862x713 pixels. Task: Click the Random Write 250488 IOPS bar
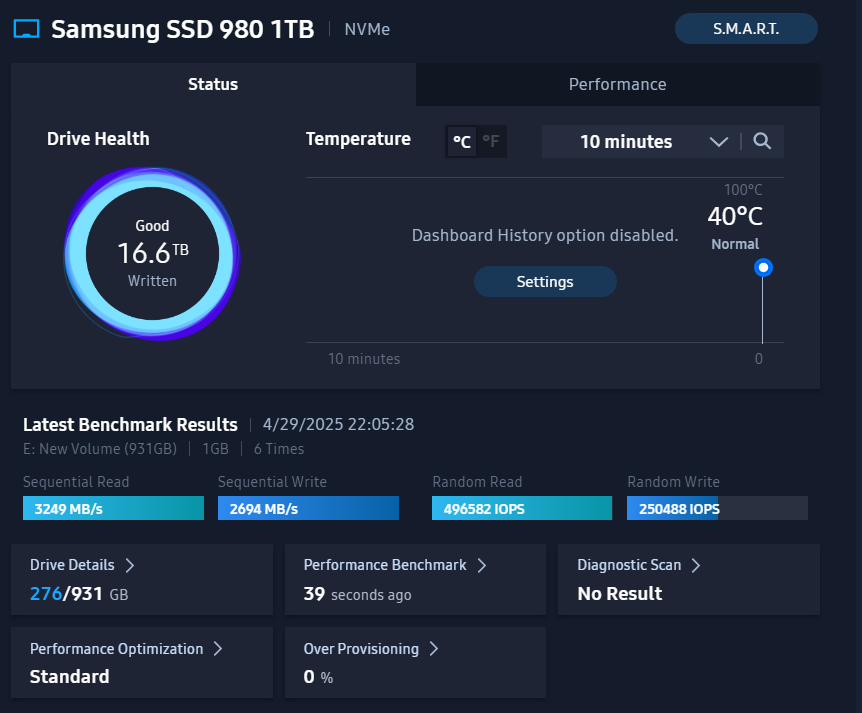[717, 509]
